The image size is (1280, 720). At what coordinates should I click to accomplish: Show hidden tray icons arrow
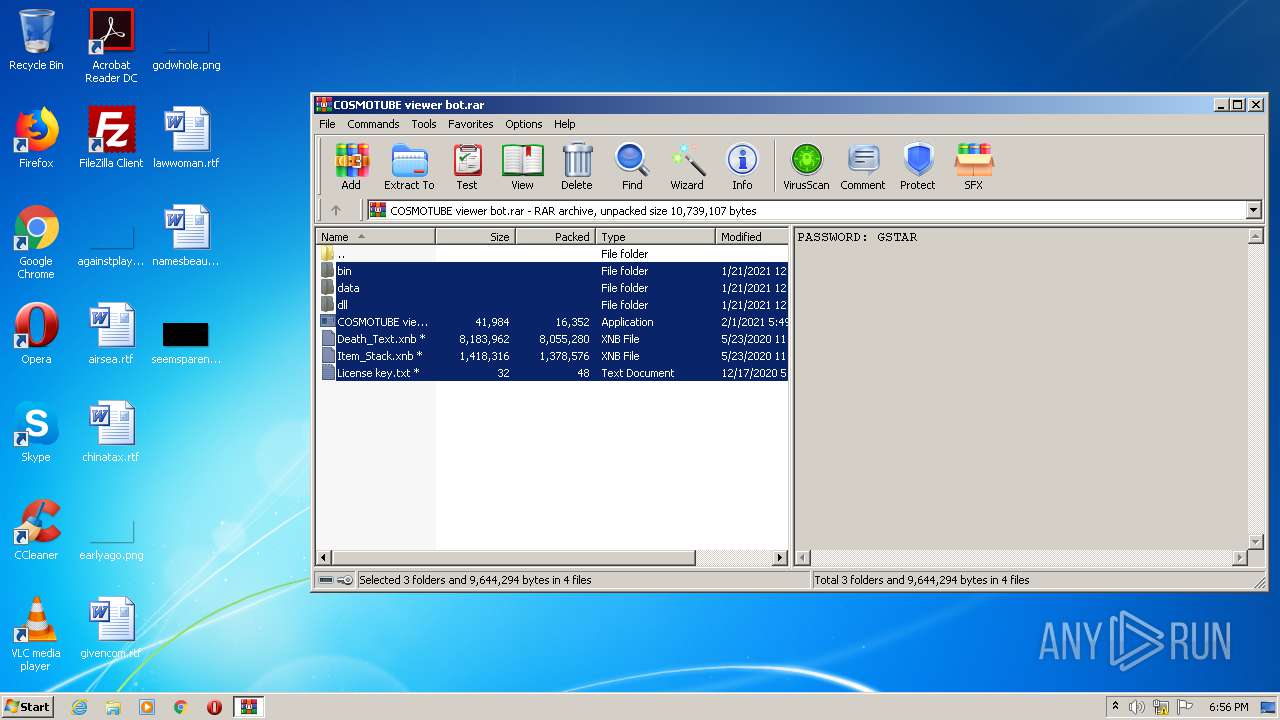pos(1116,707)
